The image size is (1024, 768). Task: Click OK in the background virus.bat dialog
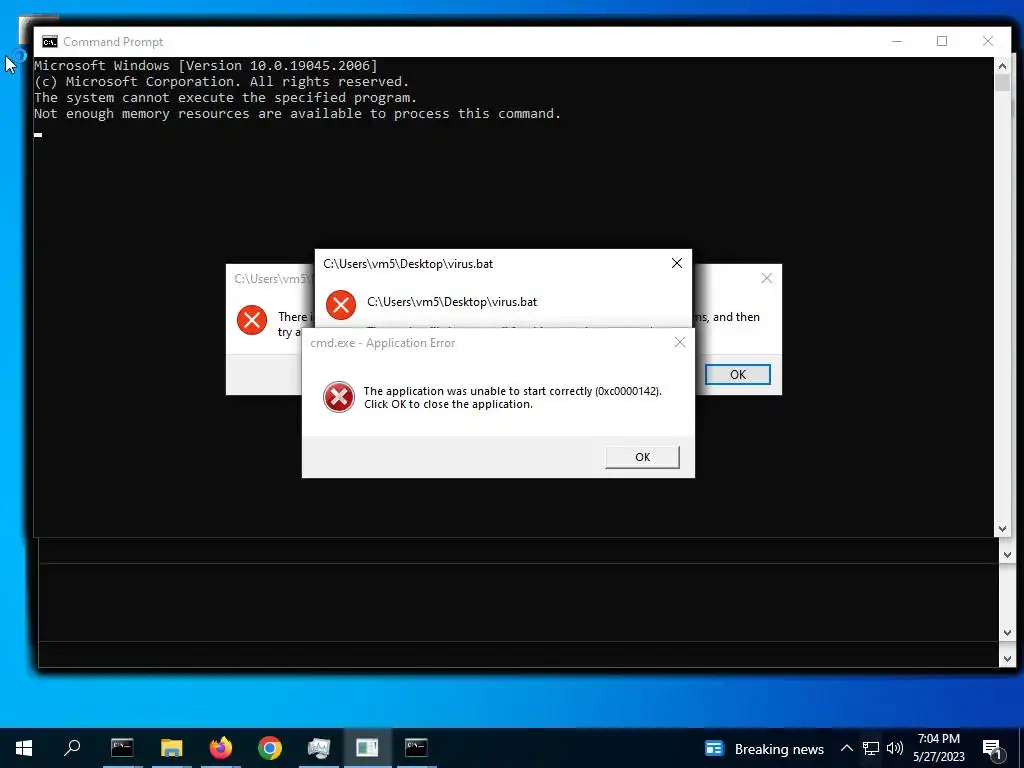pos(737,374)
